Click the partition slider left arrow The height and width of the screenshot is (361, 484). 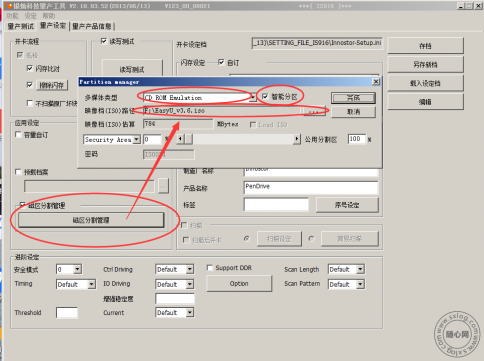tap(180, 139)
